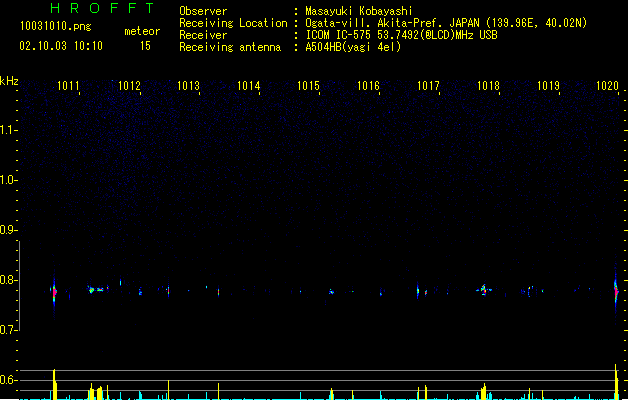Viewport: 629px width, 400px height.
Task: Click time axis marker 1014
Action: [249, 86]
